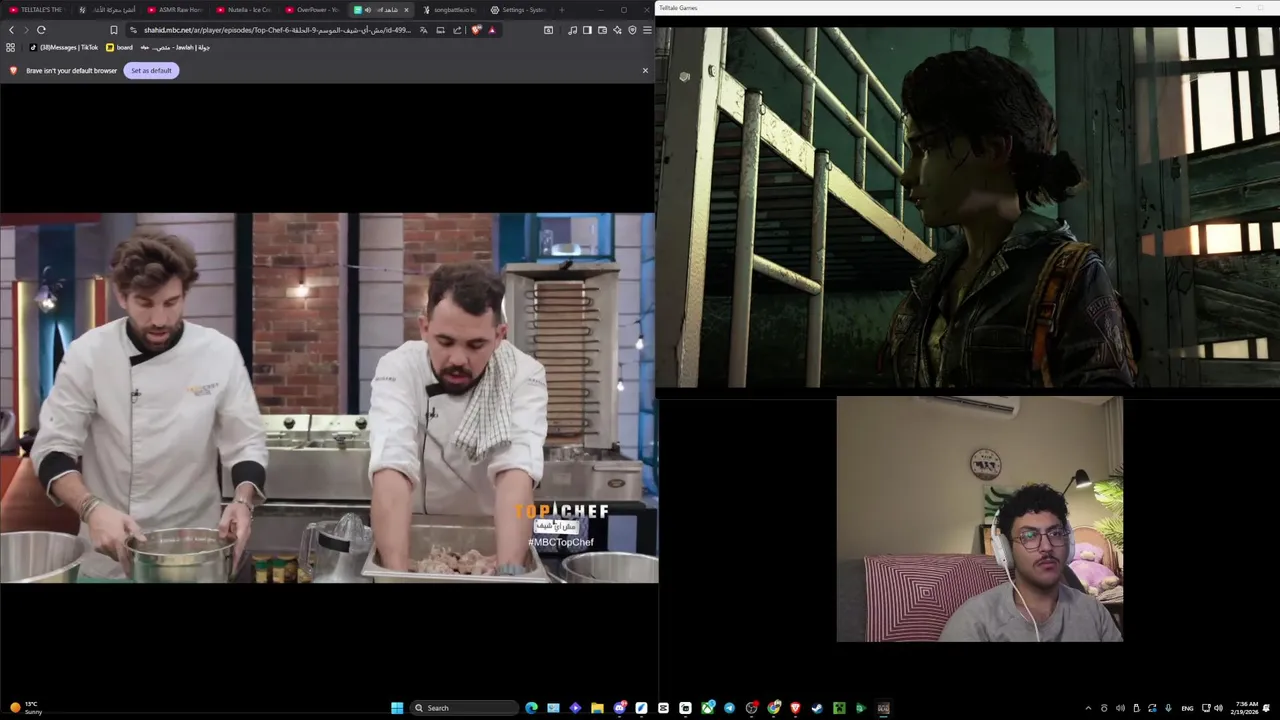
Task: Open site settings icon beside the URL
Action: (x=133, y=30)
